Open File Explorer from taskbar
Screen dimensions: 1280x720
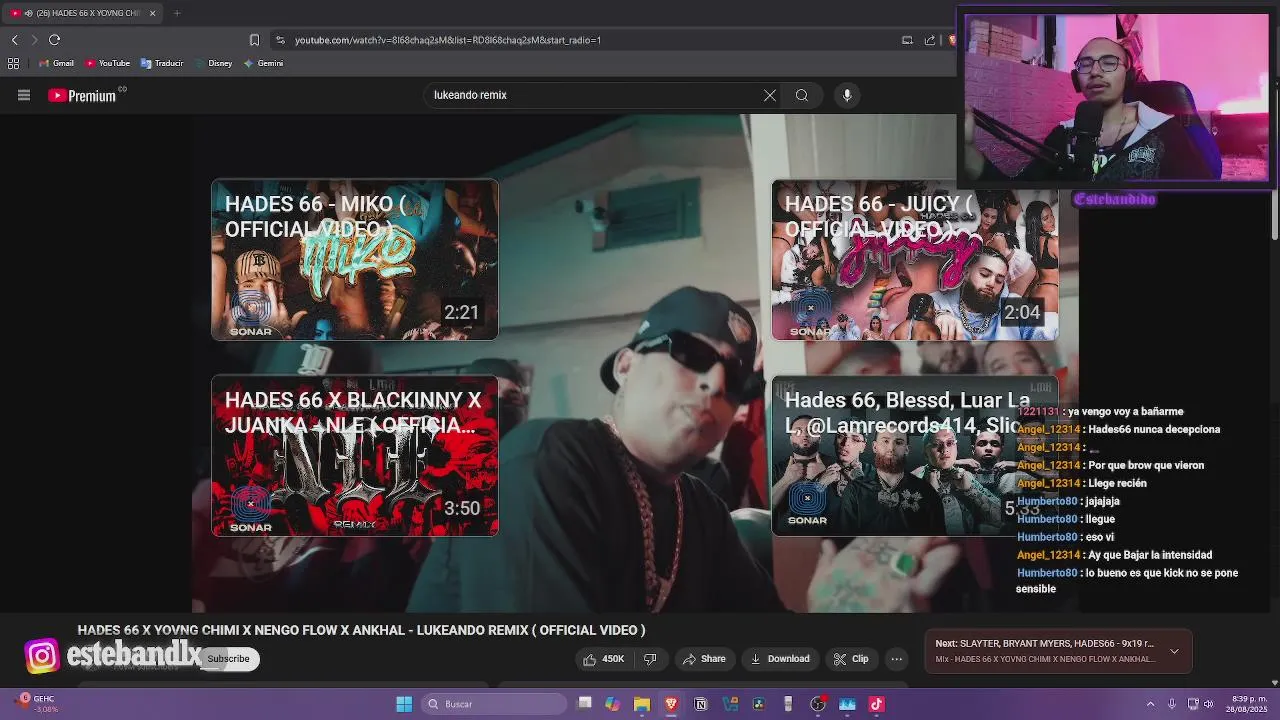tap(642, 704)
